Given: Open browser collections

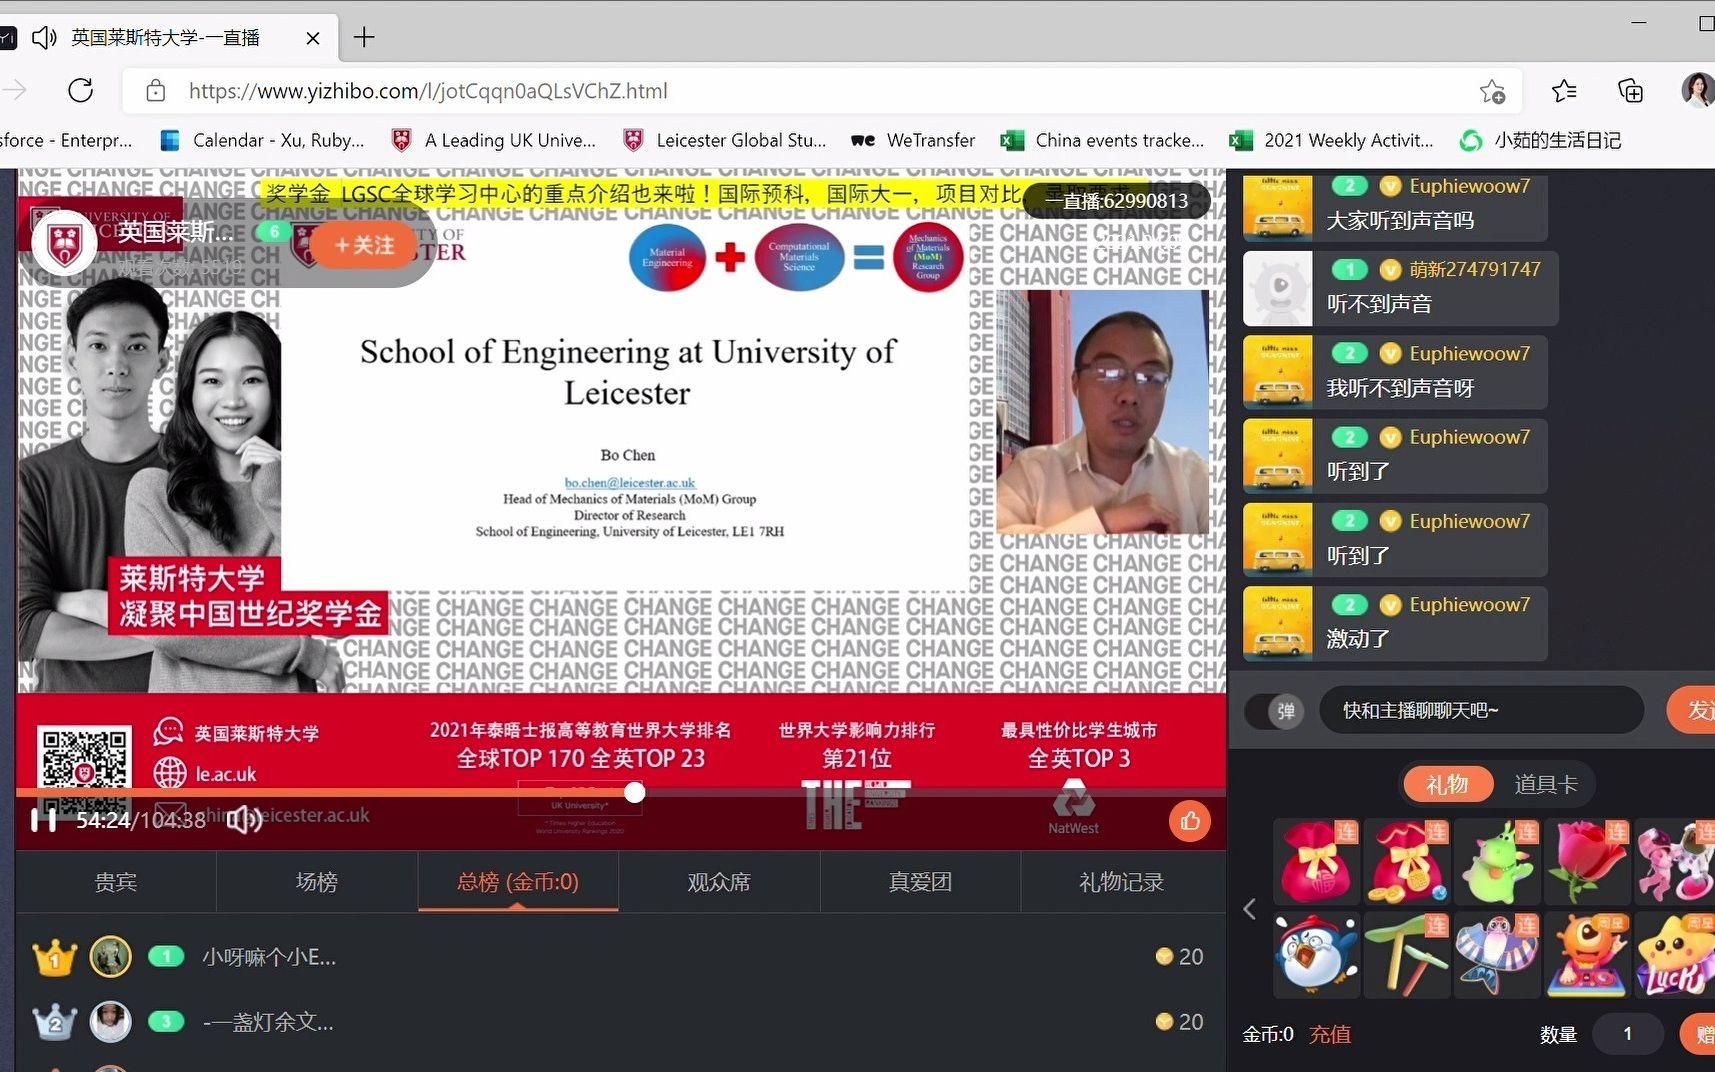Looking at the screenshot, I should pyautogui.click(x=1630, y=91).
